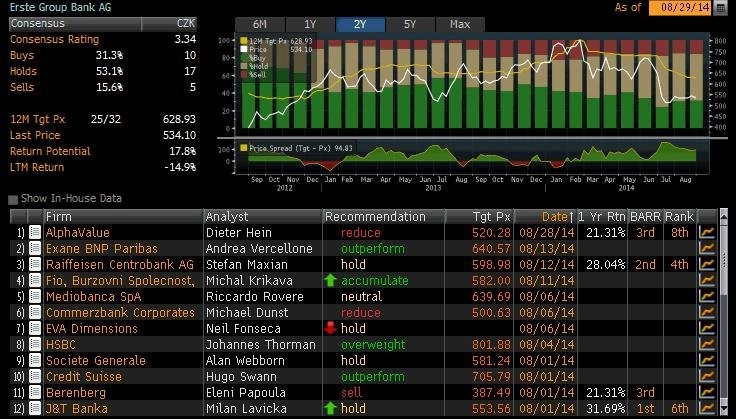736x419 pixels.
Task: Show chart icon for HSBC row
Action: pyautogui.click(x=706, y=344)
